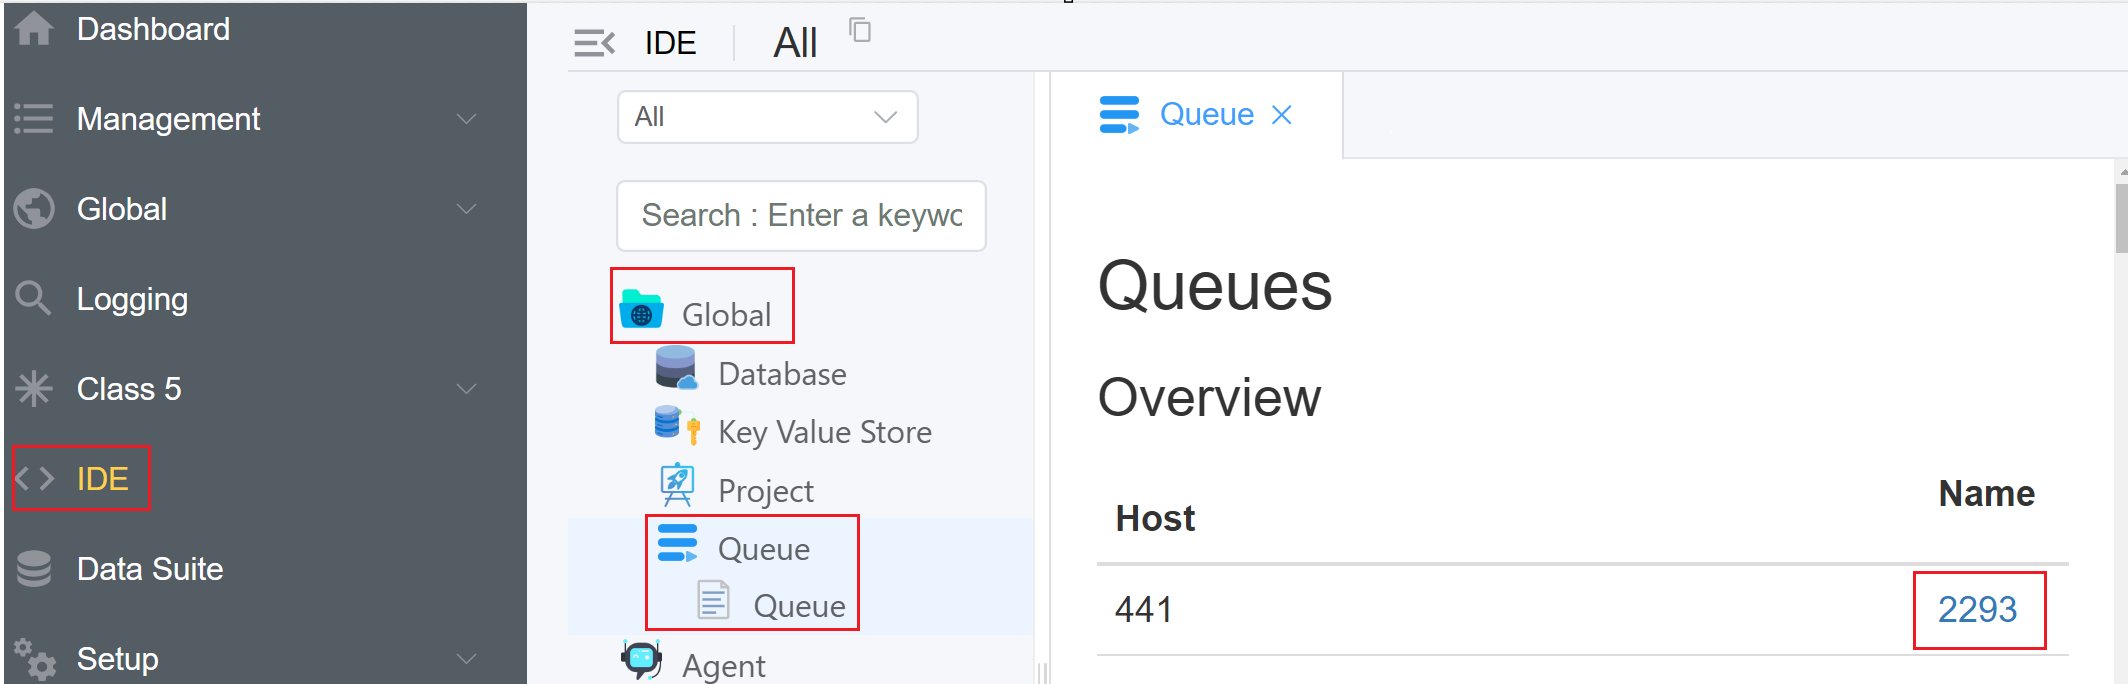Click the Dashboard home icon
The image size is (2128, 684).
pyautogui.click(x=34, y=29)
